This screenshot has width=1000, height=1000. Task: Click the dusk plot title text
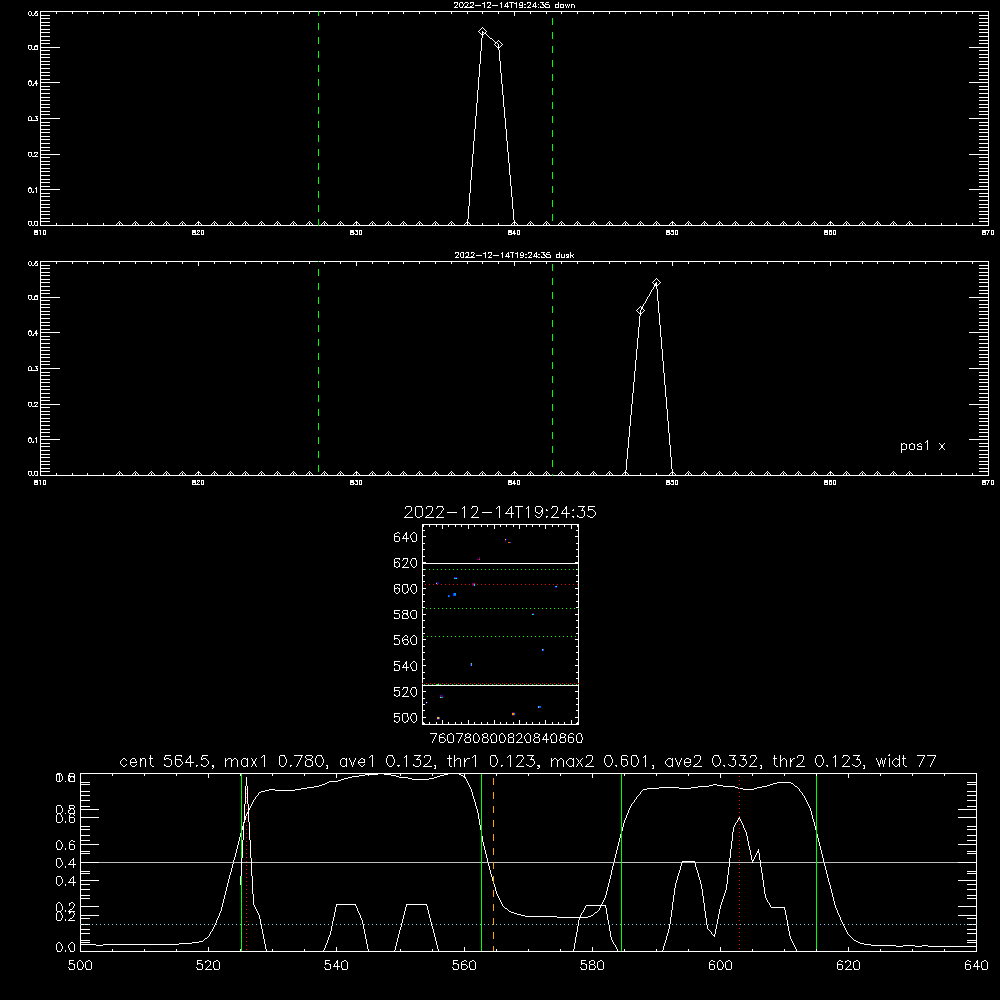[514, 255]
